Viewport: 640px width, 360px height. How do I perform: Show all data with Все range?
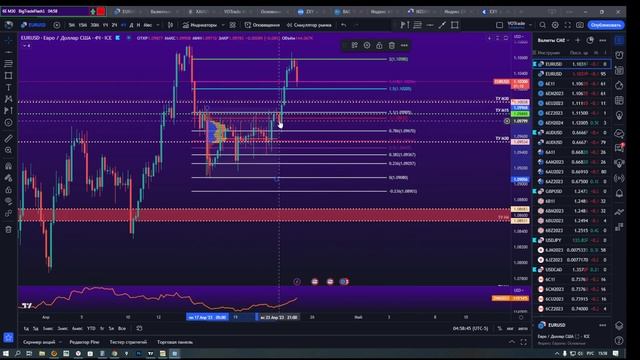tap(122, 329)
